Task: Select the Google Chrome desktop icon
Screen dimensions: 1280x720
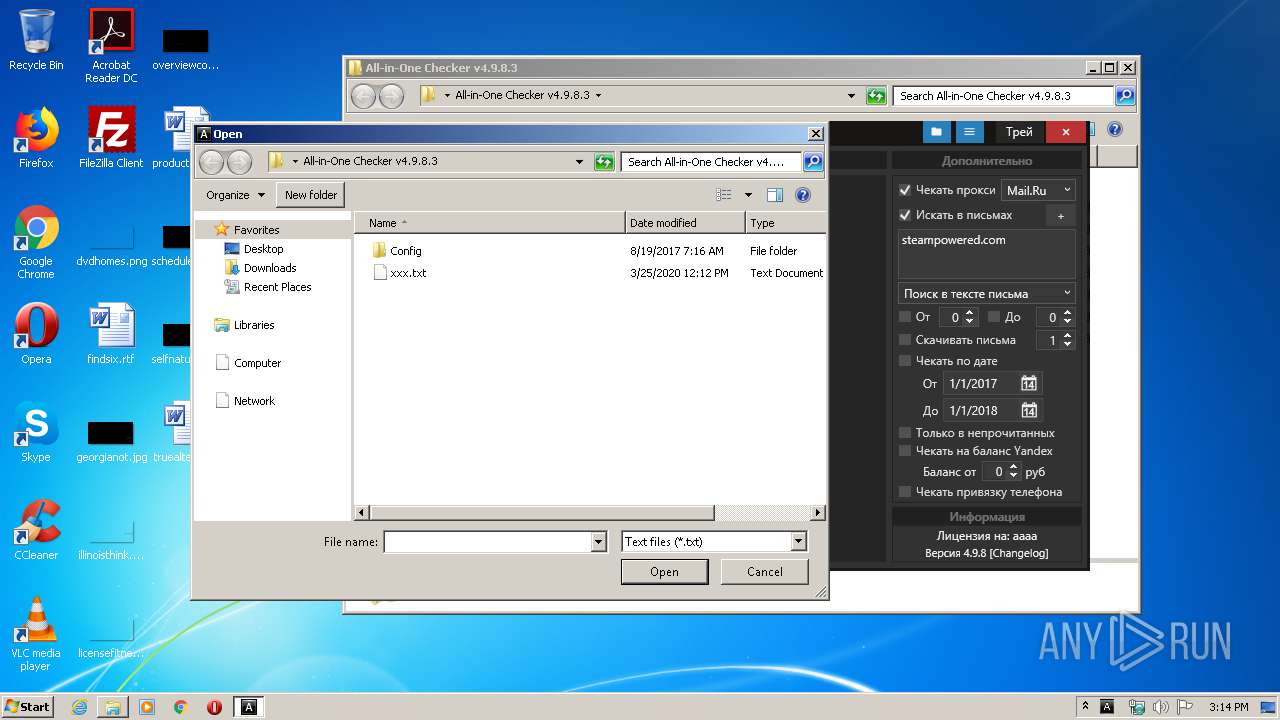Action: (x=36, y=242)
